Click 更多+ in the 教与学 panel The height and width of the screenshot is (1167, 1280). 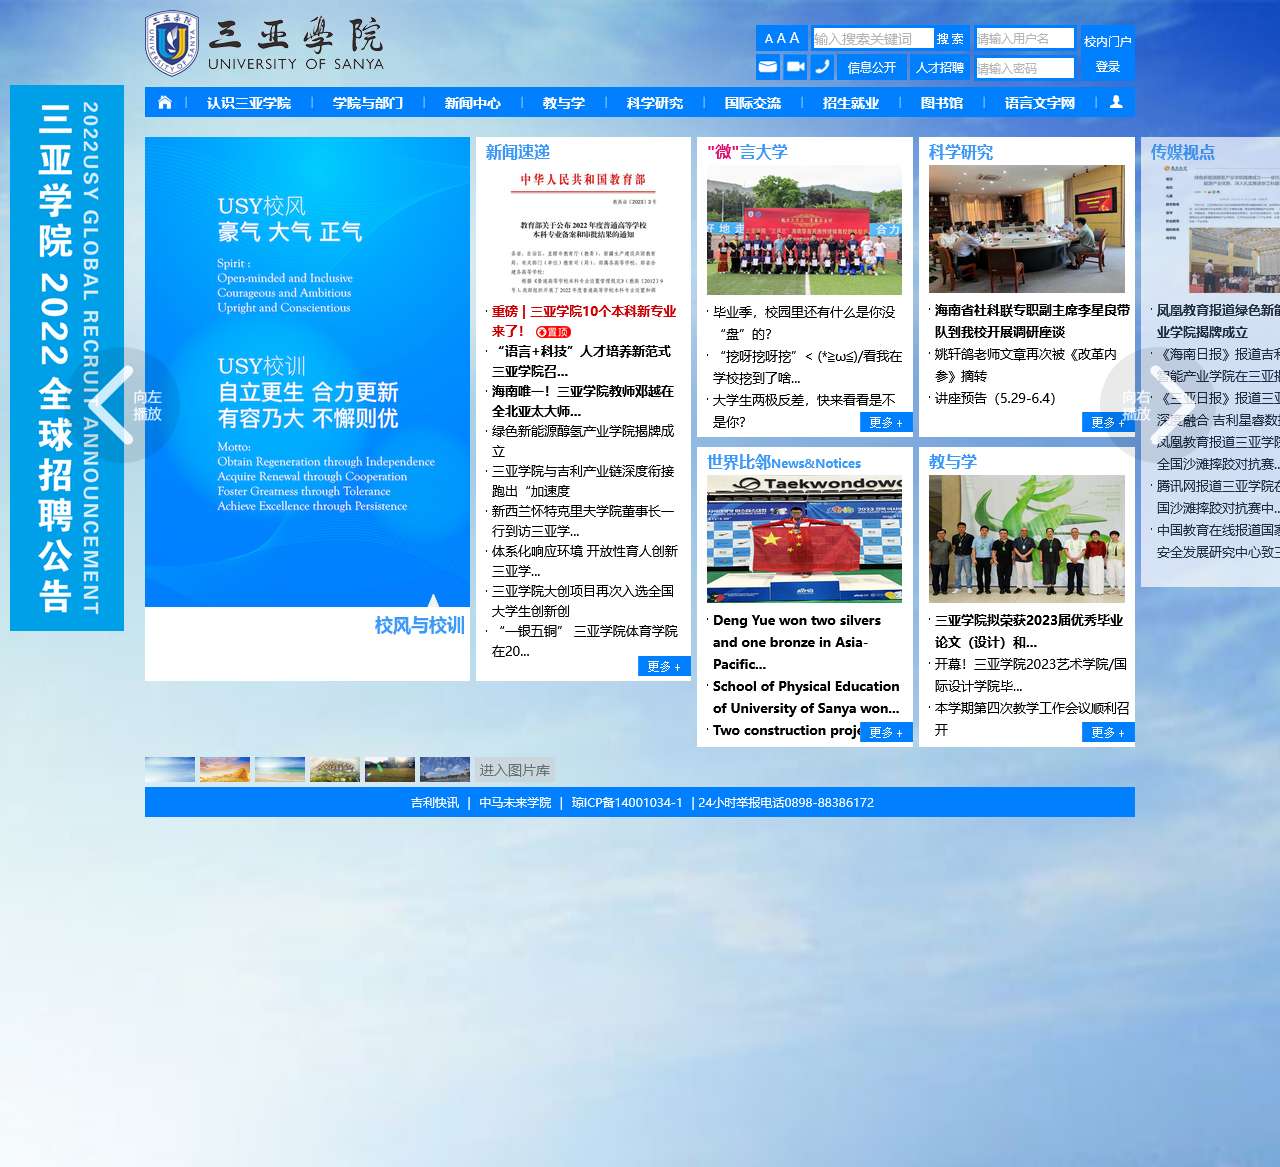click(1108, 732)
